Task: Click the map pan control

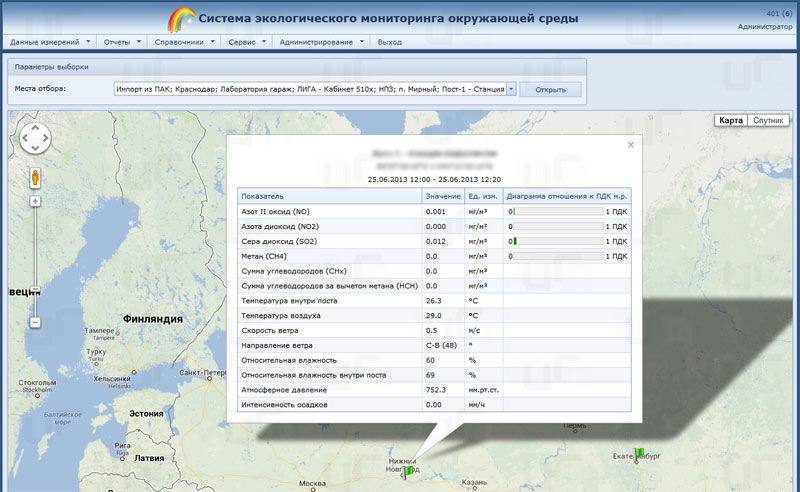Action: 35,138
